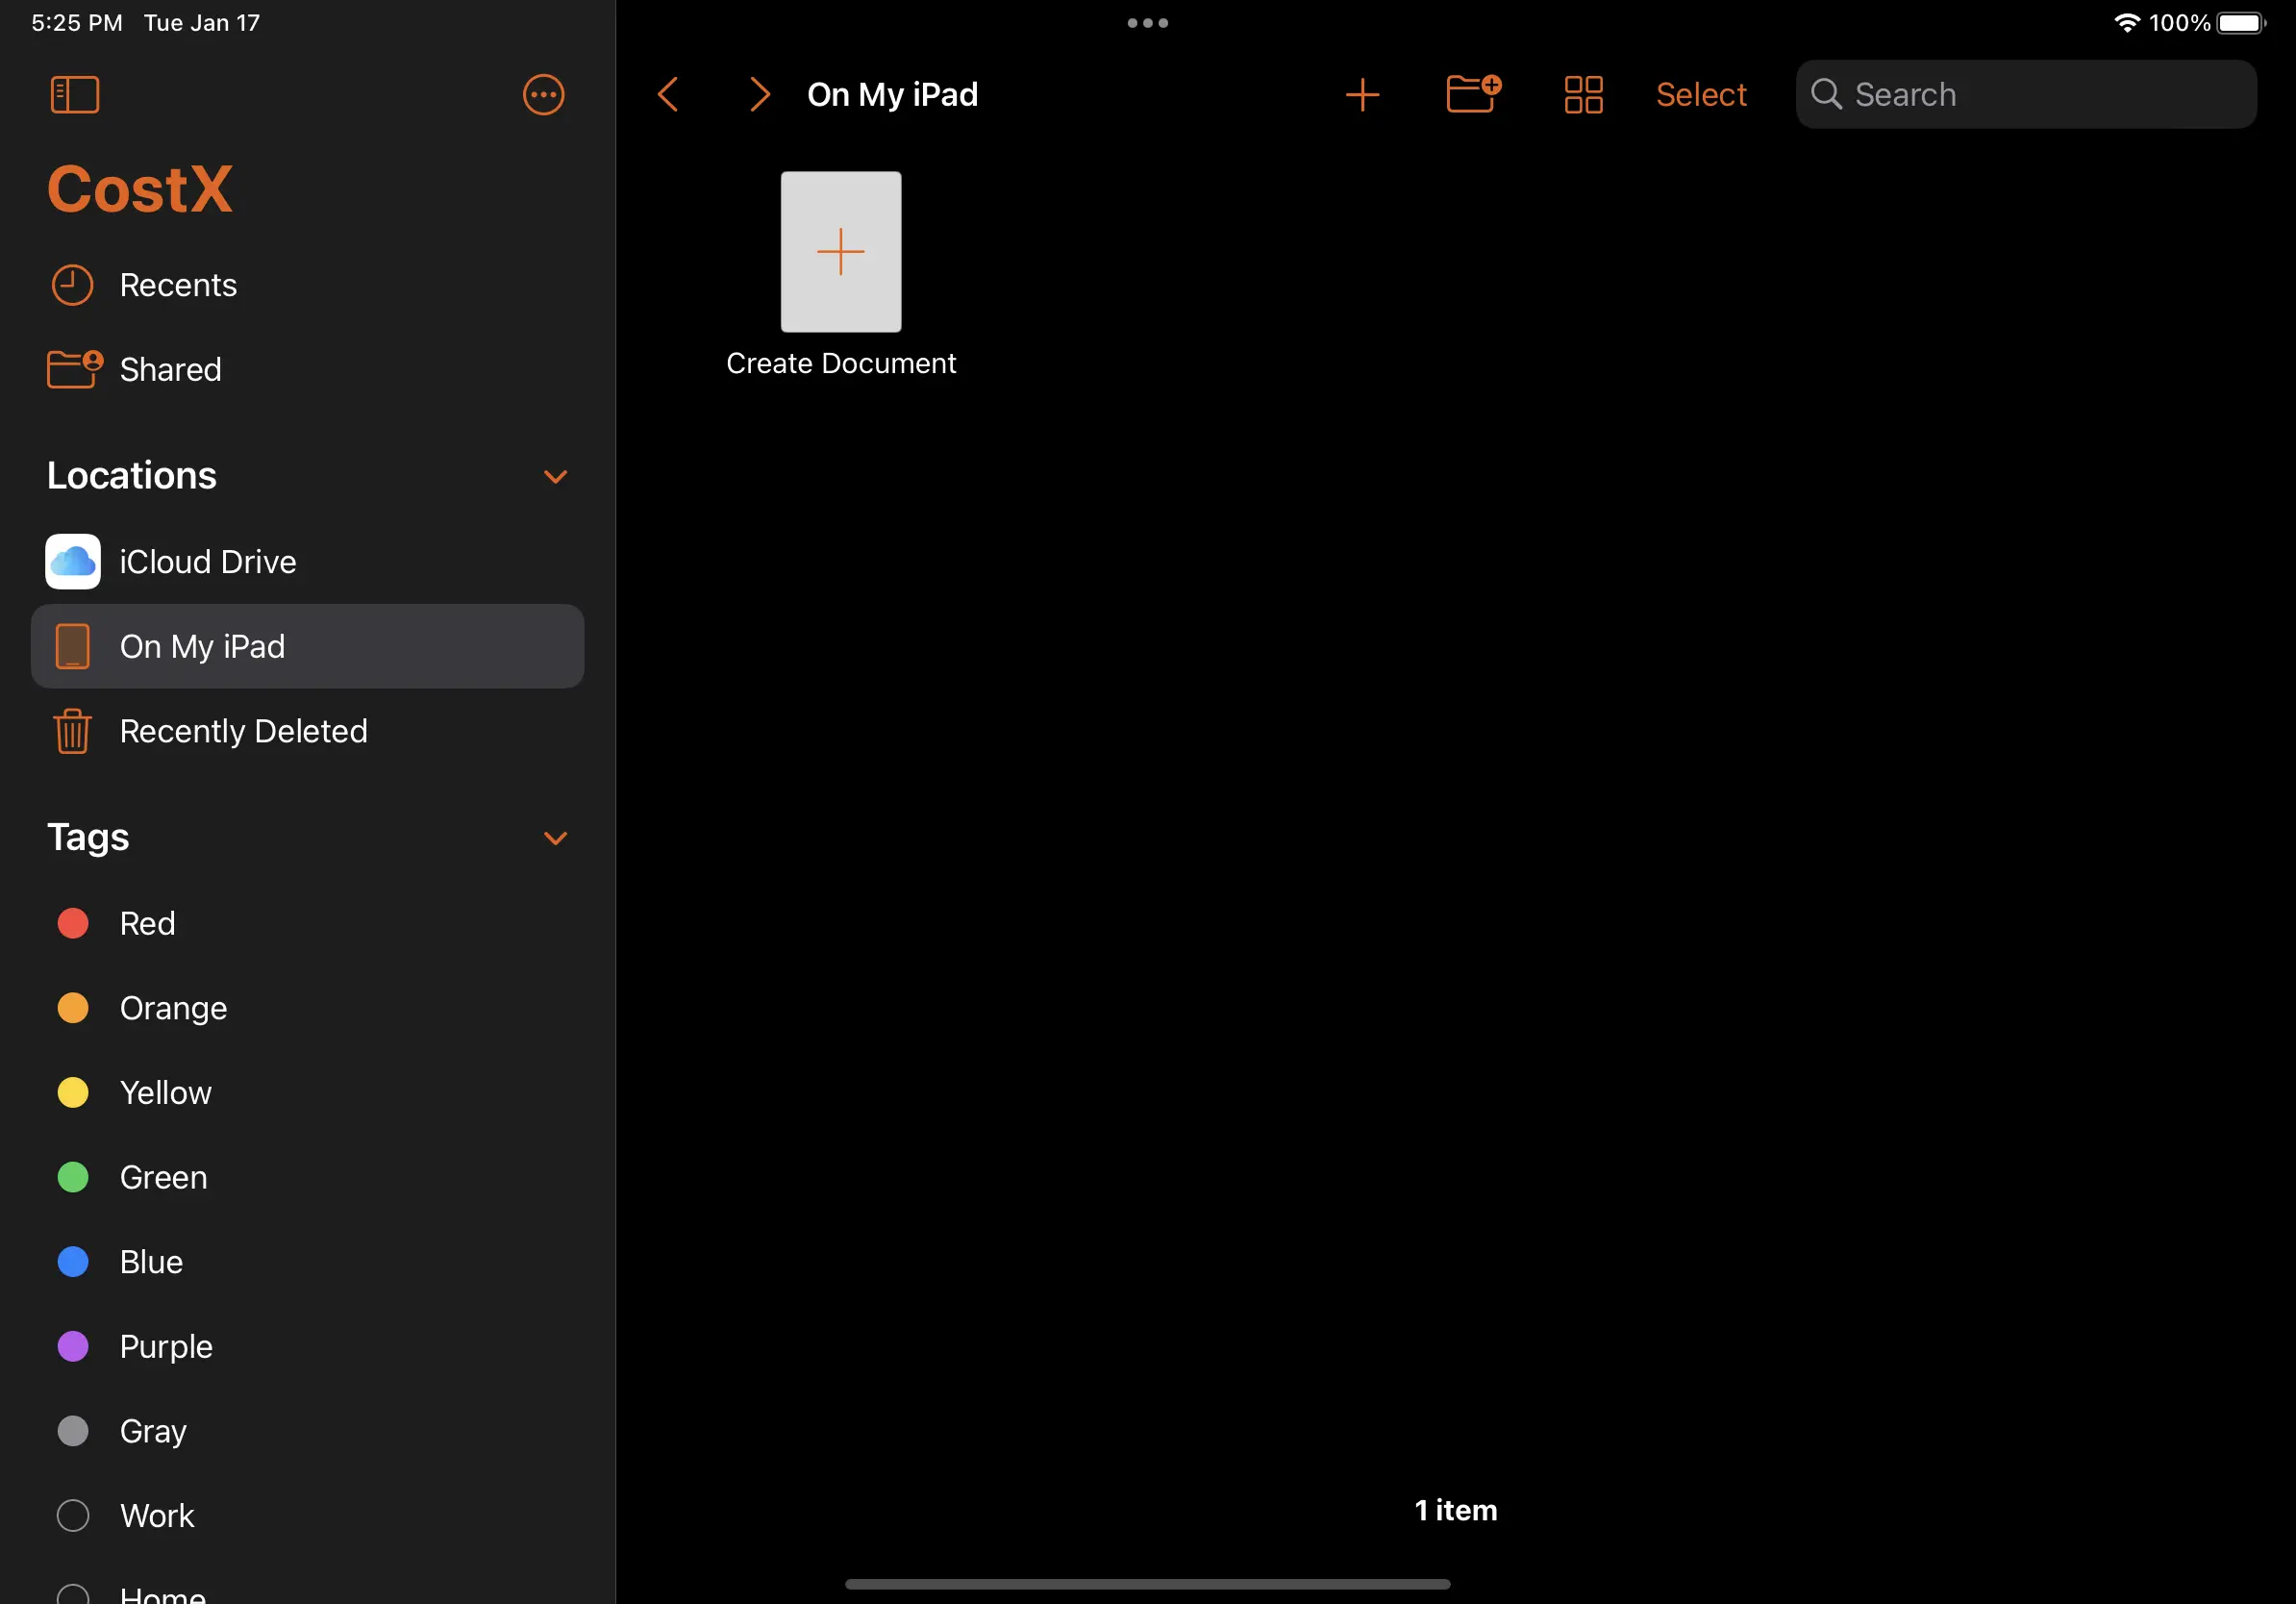This screenshot has height=1604, width=2296.
Task: Select iCloud Drive location
Action: pos(207,561)
